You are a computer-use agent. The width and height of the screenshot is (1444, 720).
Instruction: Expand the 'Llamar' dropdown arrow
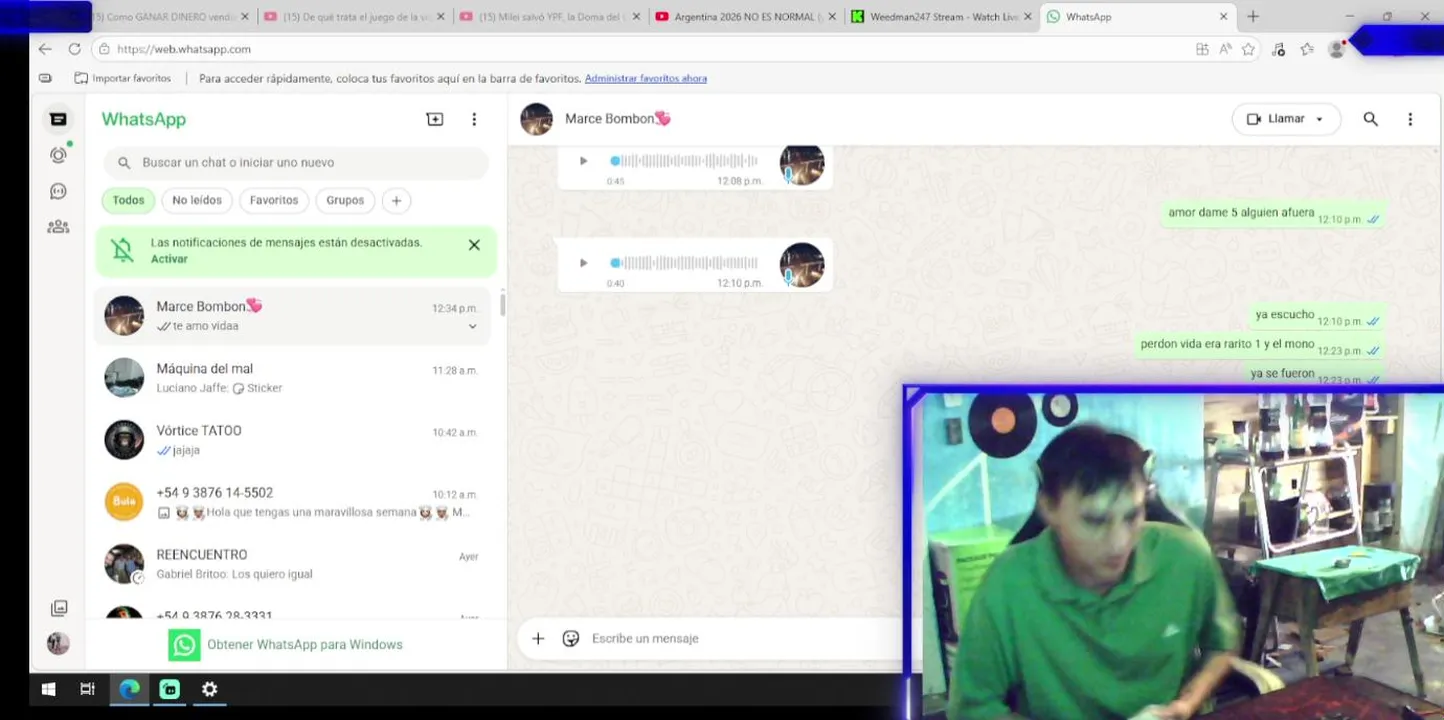click(1319, 120)
